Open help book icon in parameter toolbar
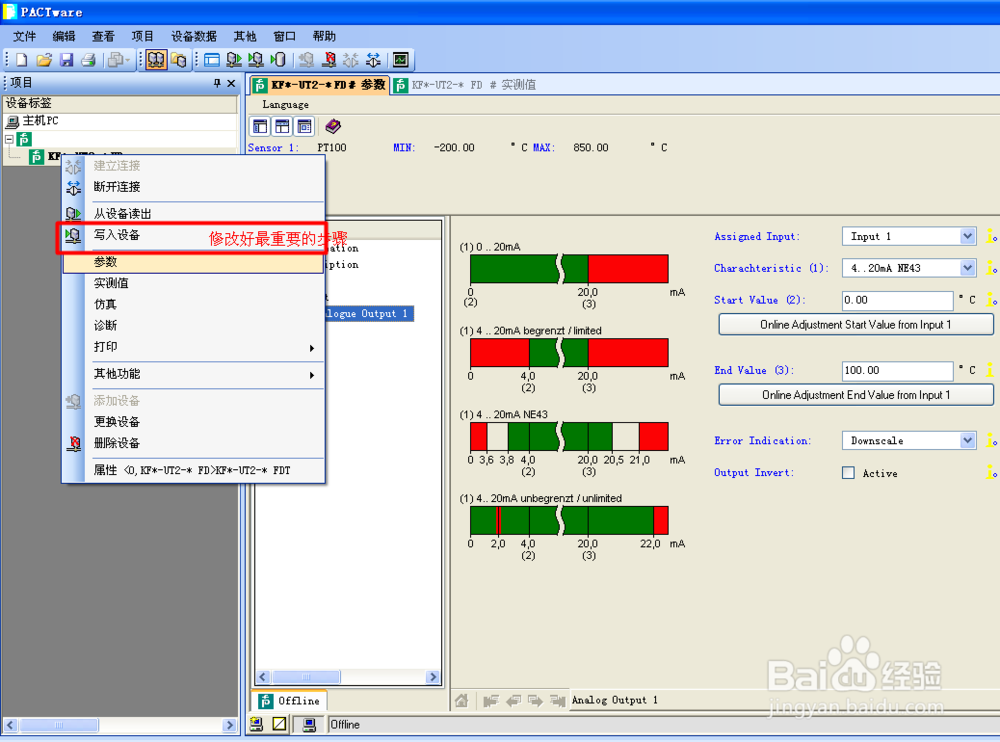1000x742 pixels. [333, 126]
